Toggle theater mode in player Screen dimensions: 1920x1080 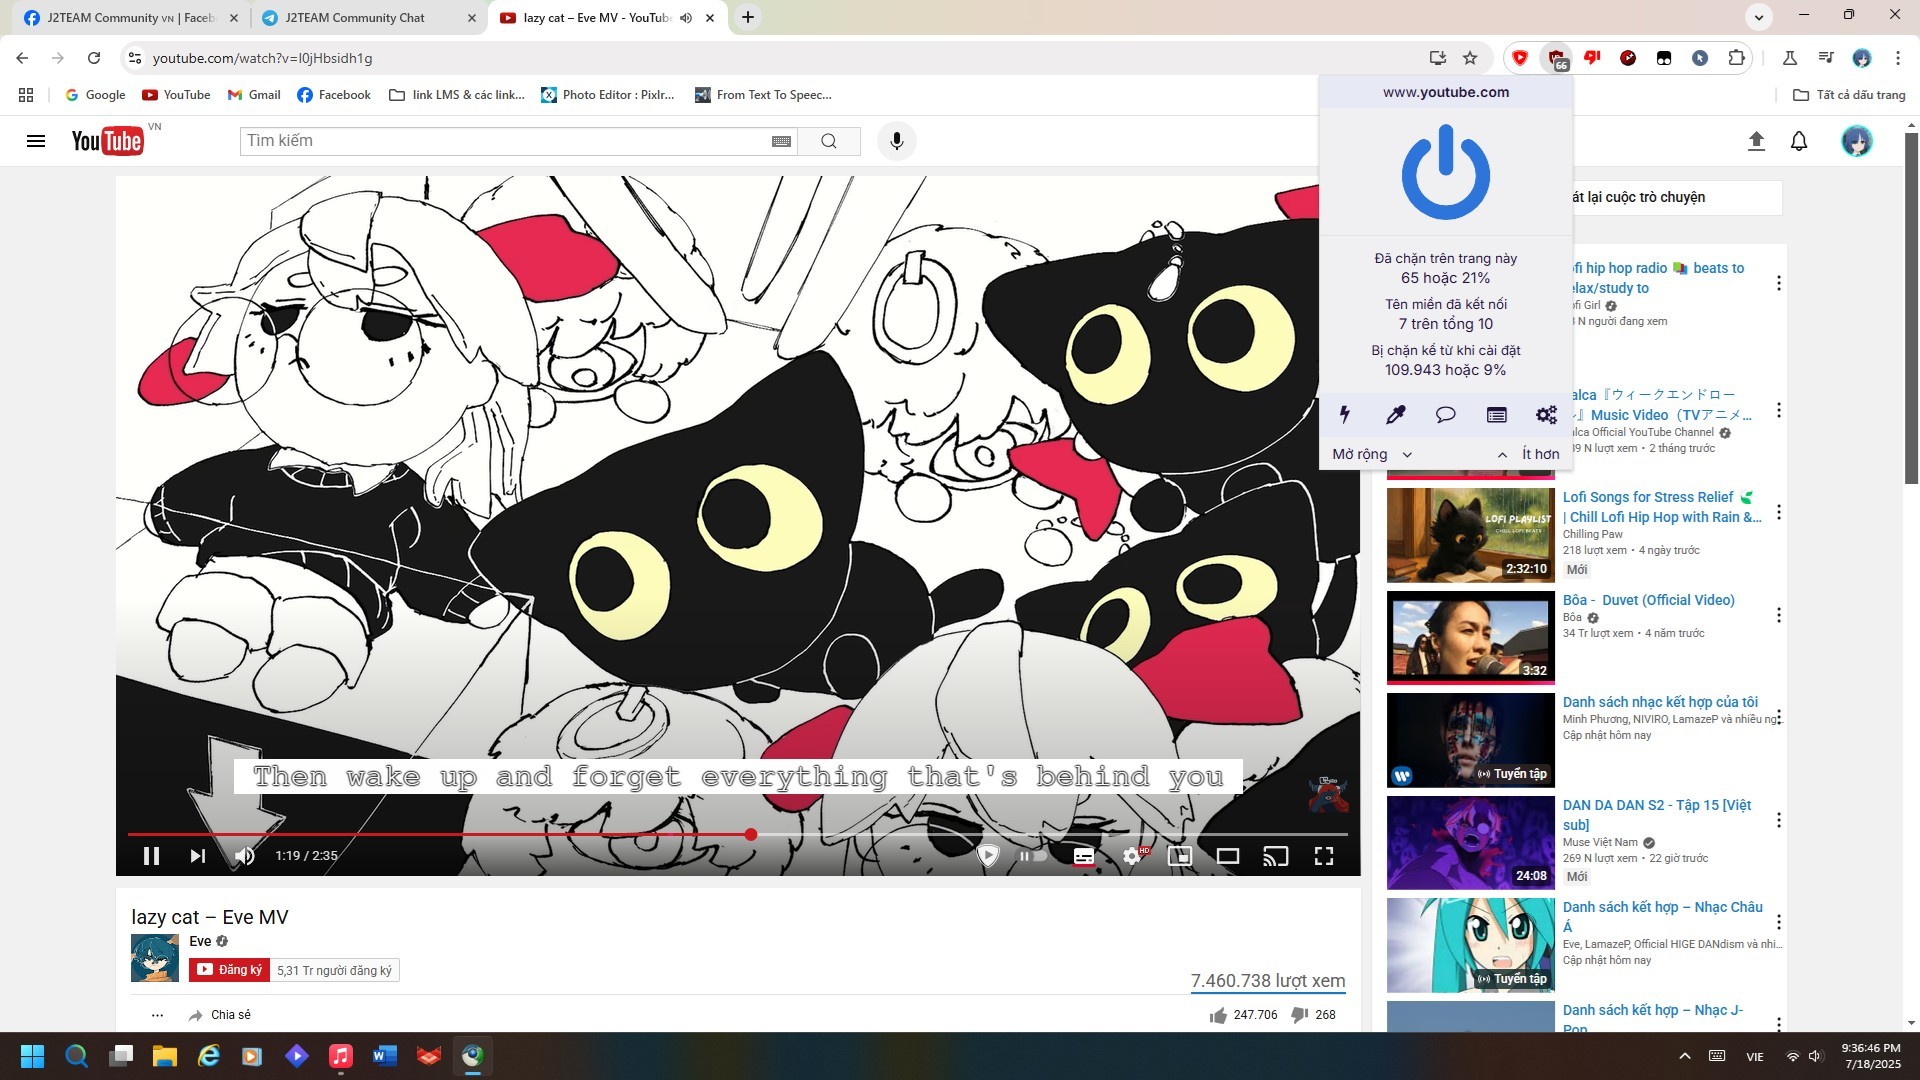[1228, 856]
